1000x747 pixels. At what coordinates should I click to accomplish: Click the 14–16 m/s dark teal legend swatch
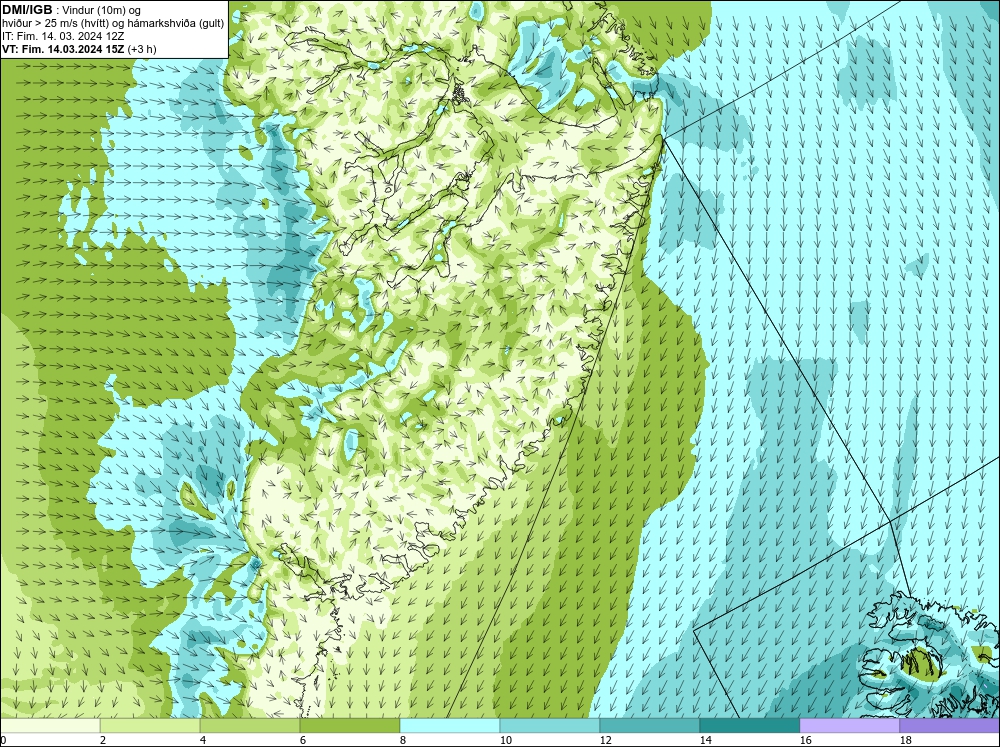point(750,726)
